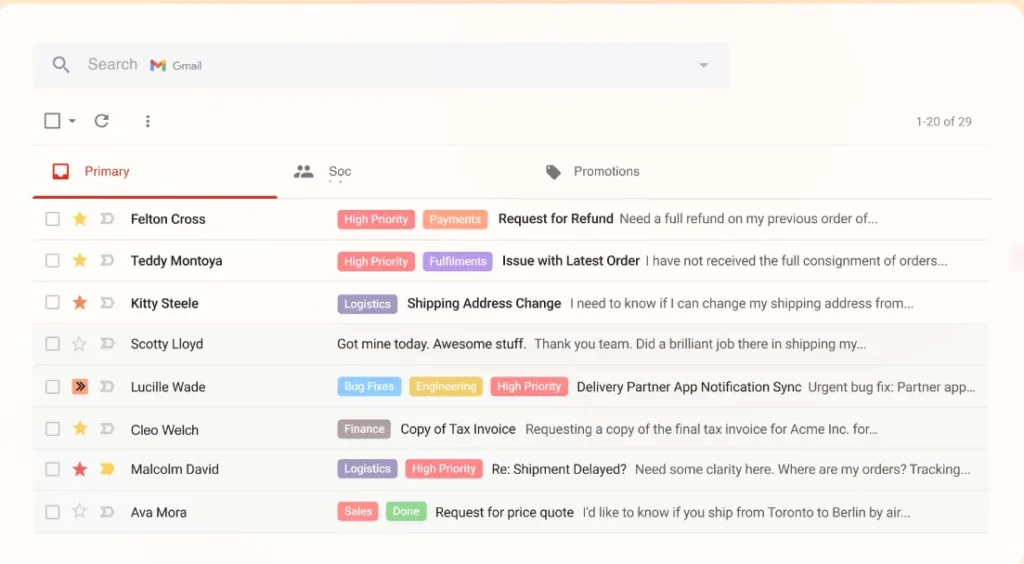This screenshot has width=1024, height=564.
Task: Star the Scotty Lloyd email
Action: coord(80,344)
